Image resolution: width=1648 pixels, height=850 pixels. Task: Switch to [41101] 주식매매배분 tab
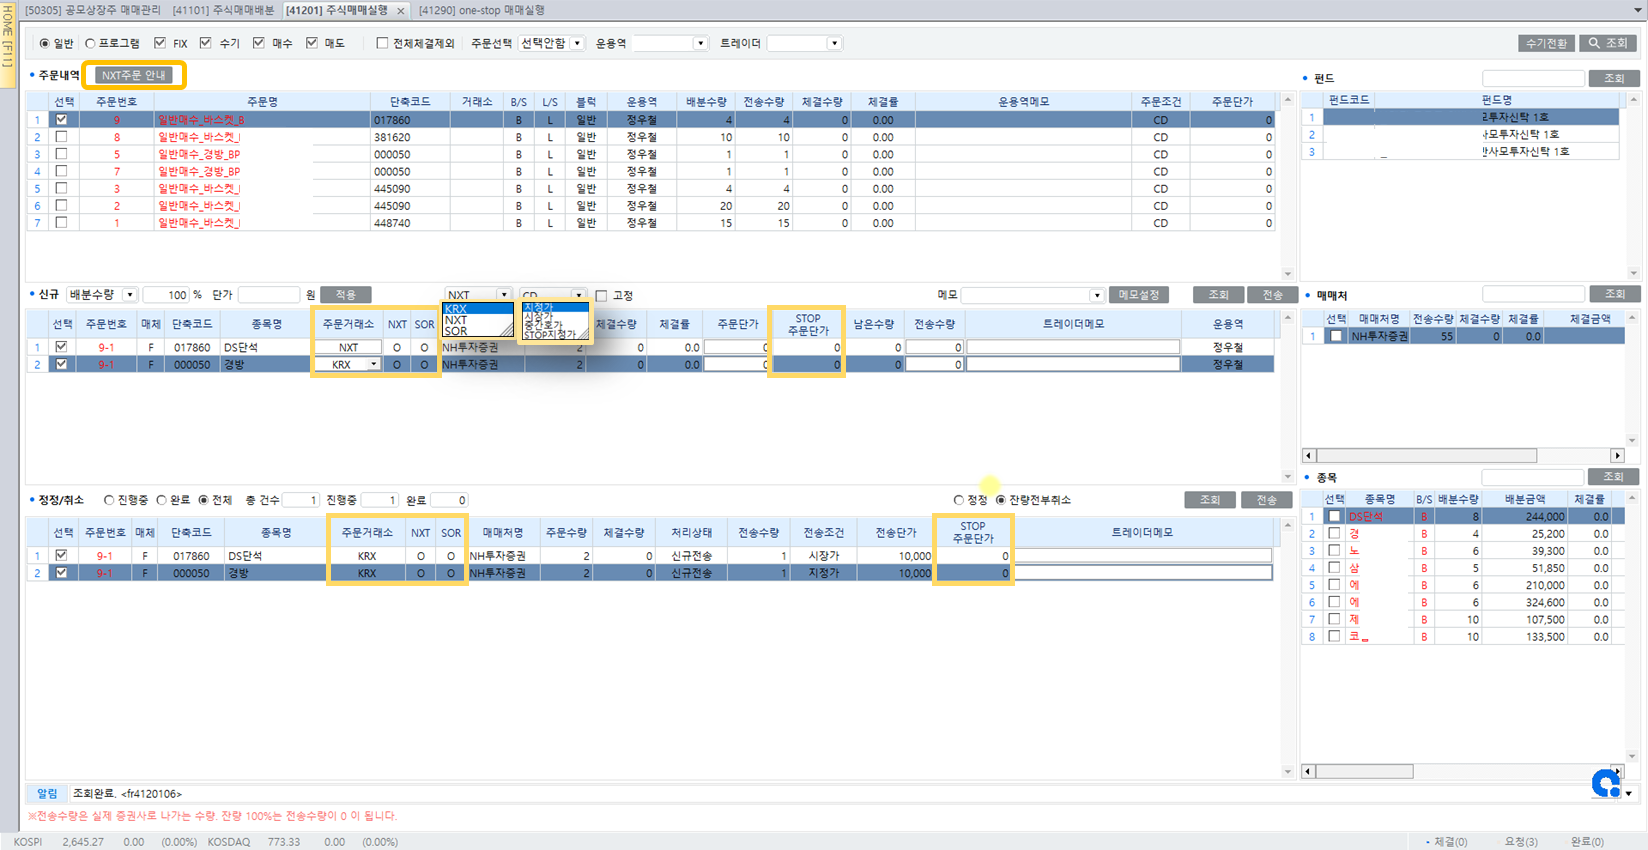(223, 10)
